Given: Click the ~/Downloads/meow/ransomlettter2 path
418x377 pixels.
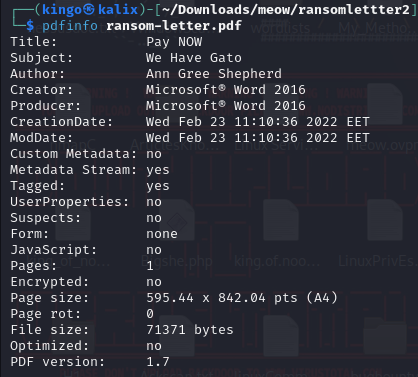Looking at the screenshot, I should [286, 10].
